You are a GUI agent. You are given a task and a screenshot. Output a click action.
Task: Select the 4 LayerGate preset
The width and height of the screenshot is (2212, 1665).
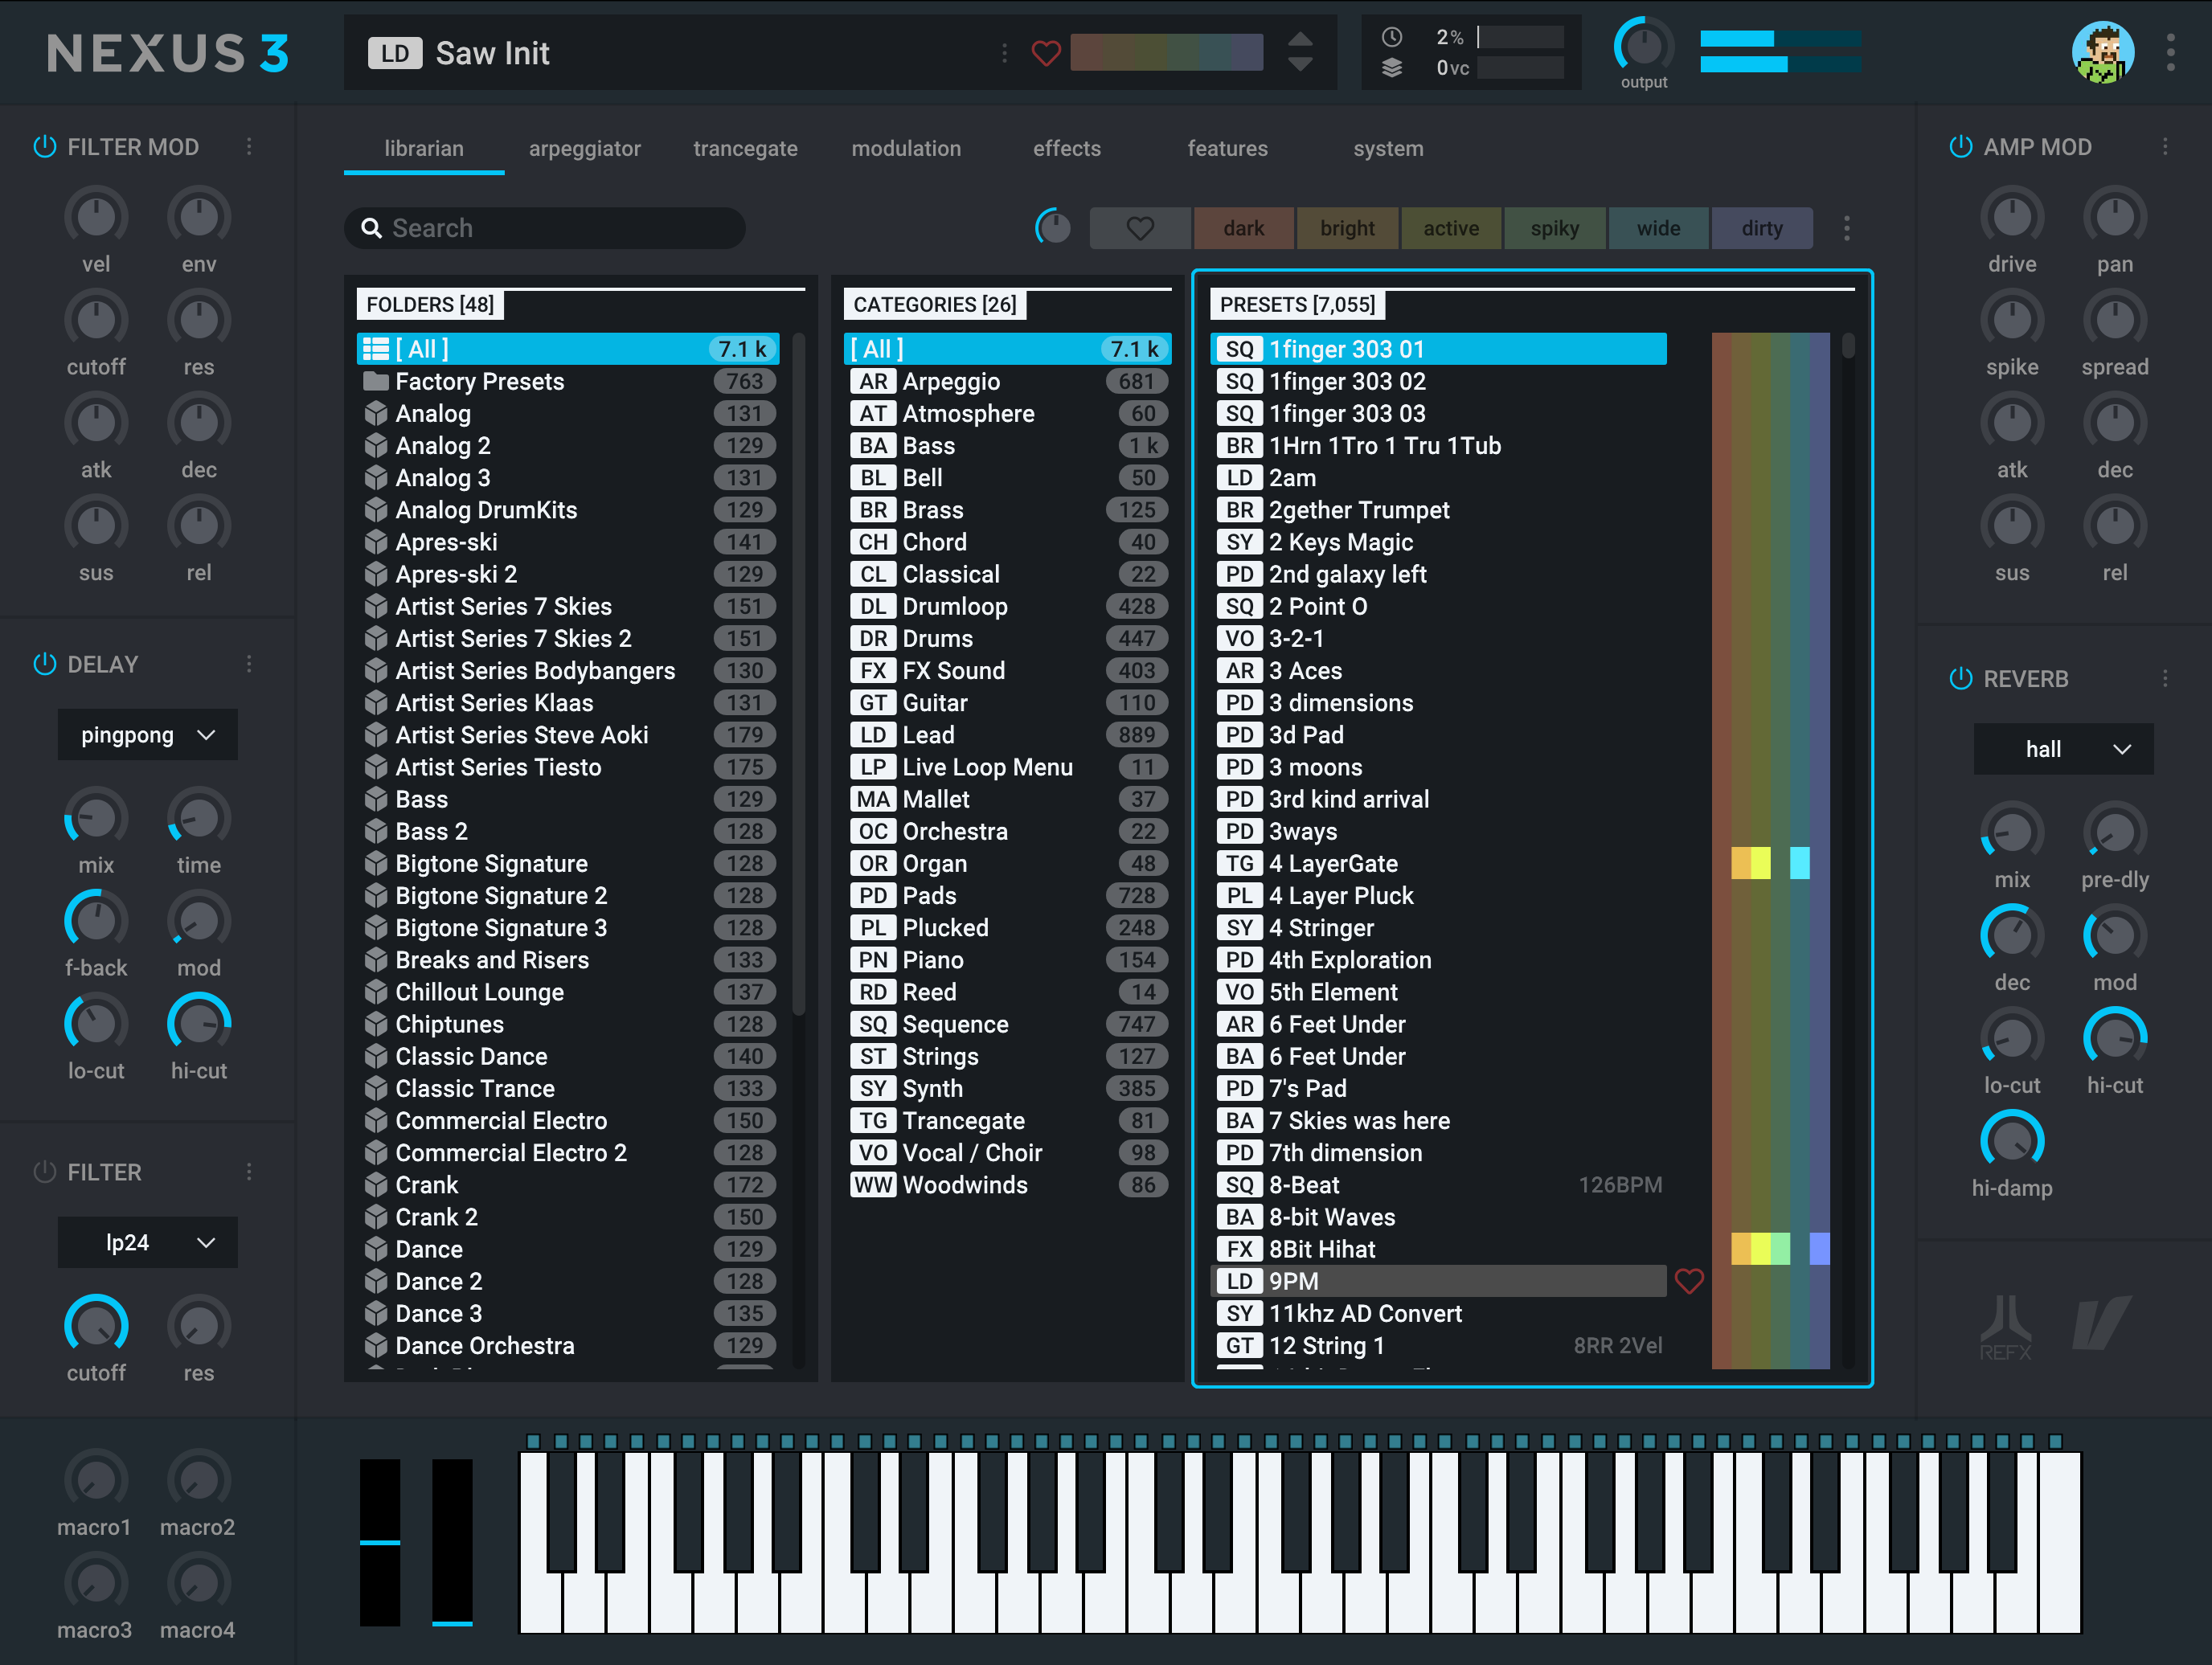click(x=1438, y=863)
